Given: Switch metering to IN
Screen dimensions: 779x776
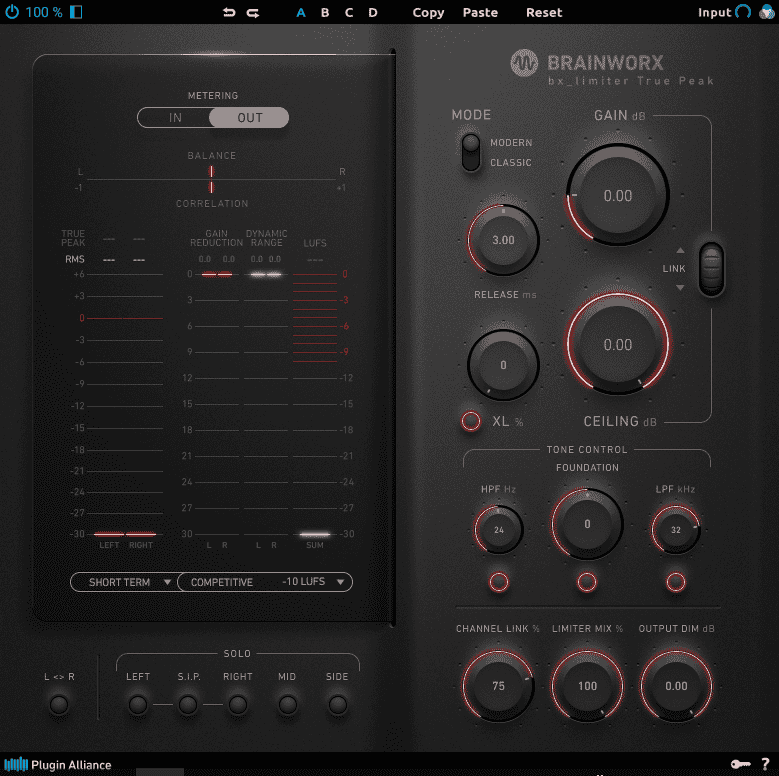Looking at the screenshot, I should (175, 118).
